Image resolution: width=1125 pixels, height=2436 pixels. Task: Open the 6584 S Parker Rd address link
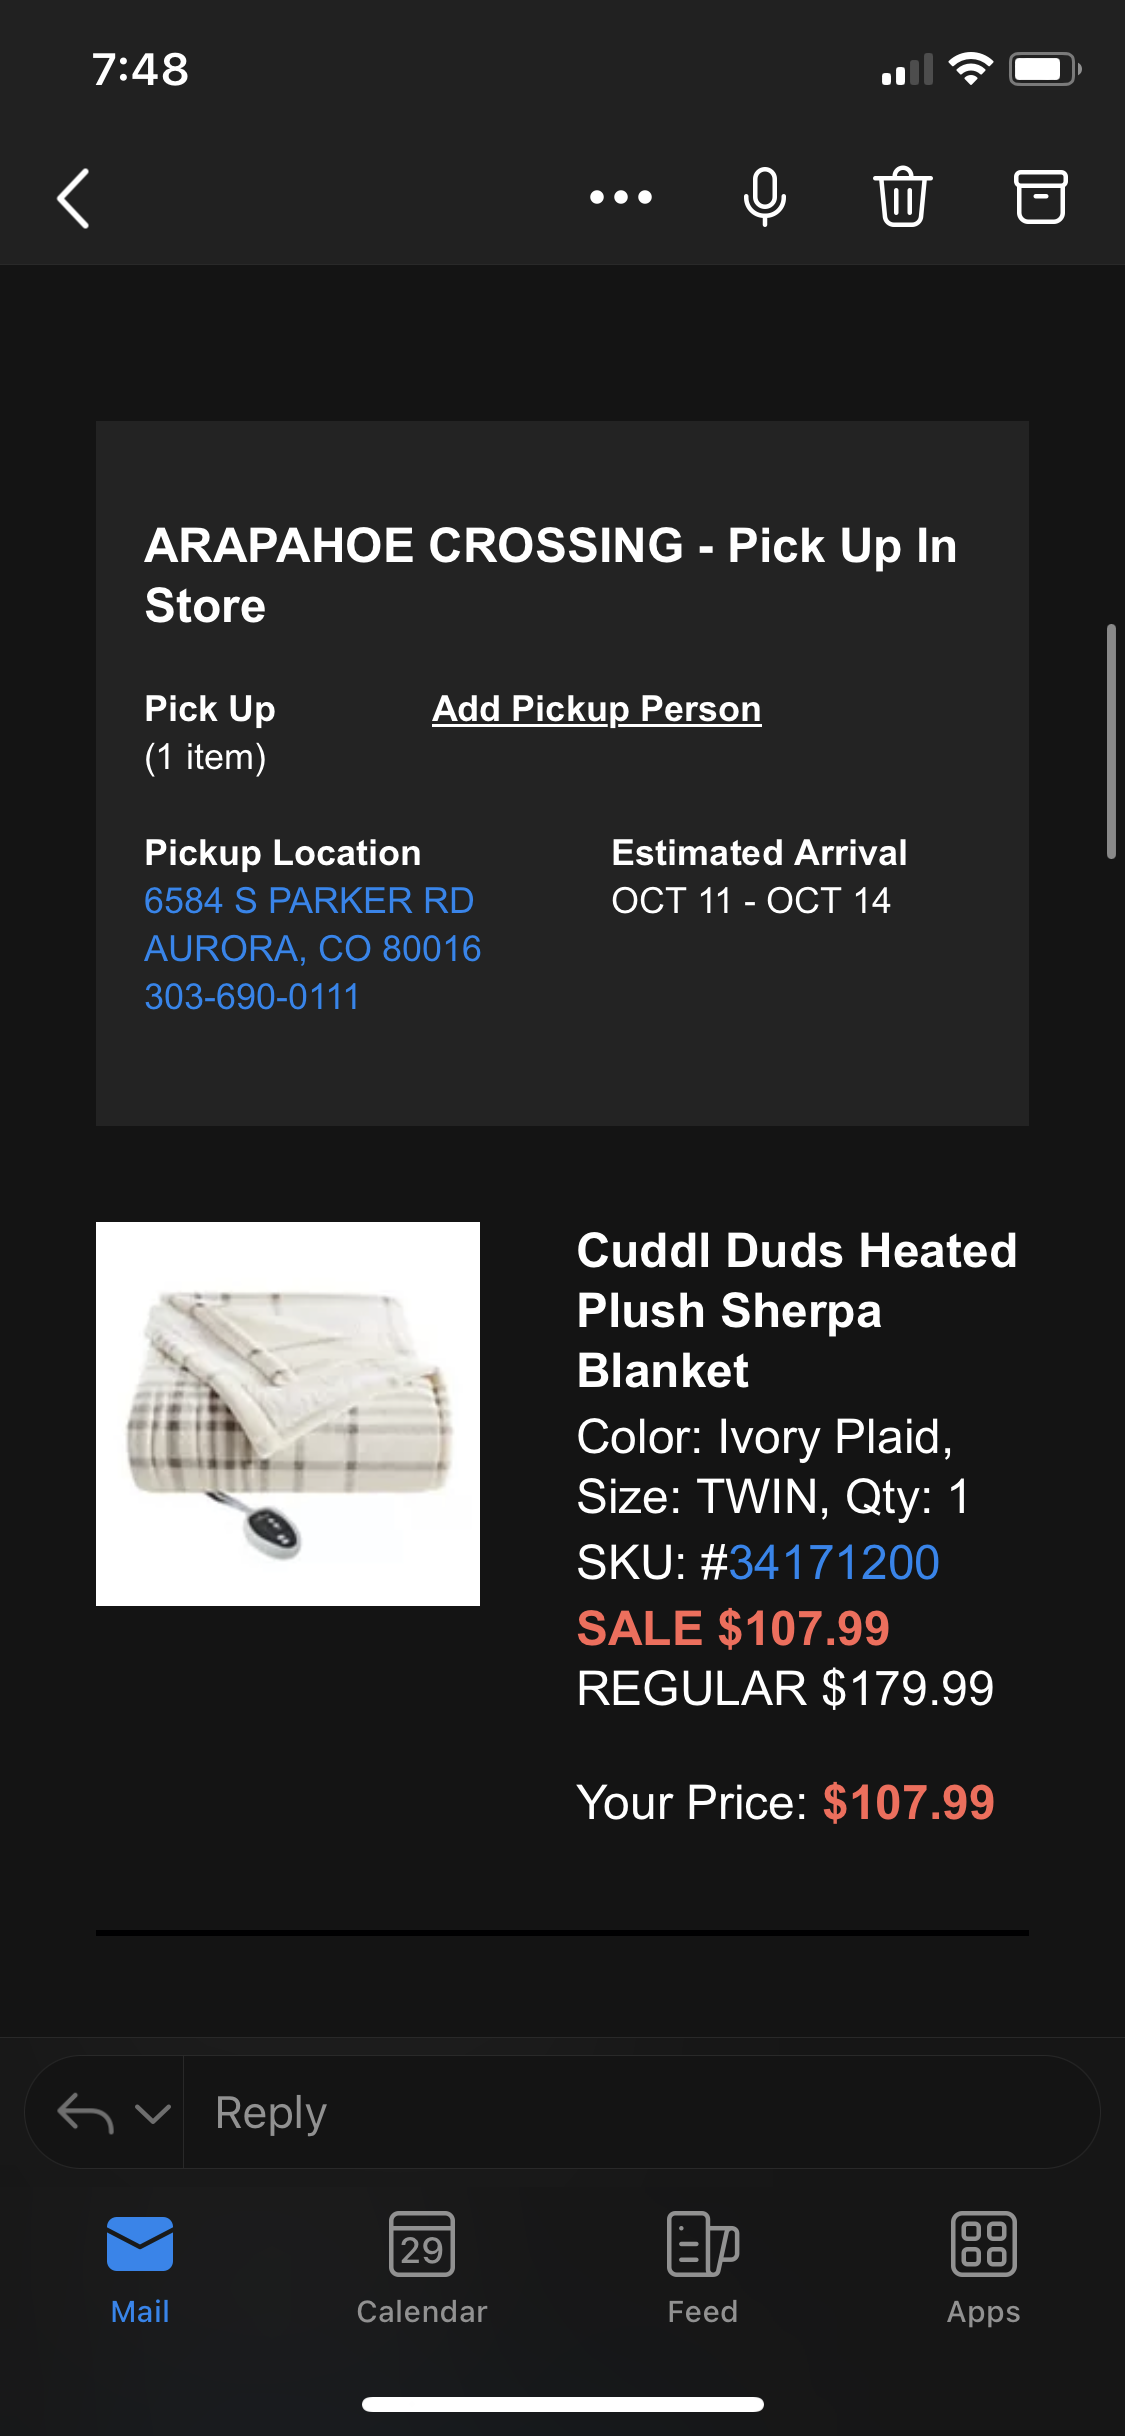tap(309, 901)
